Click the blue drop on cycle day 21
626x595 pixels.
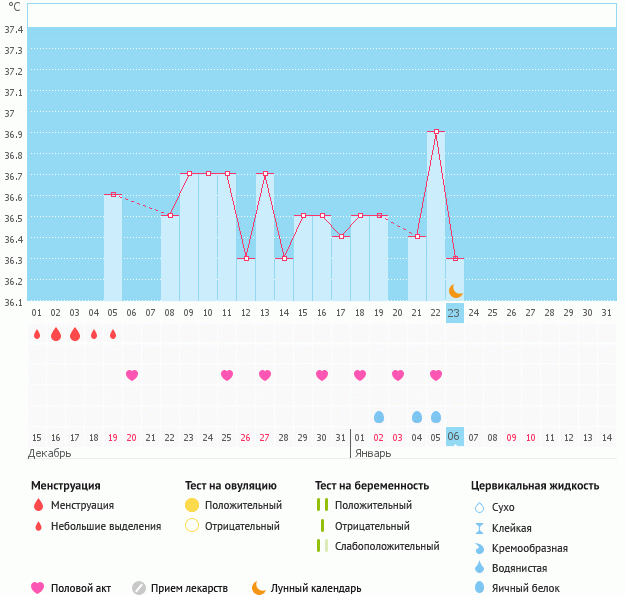pos(417,417)
